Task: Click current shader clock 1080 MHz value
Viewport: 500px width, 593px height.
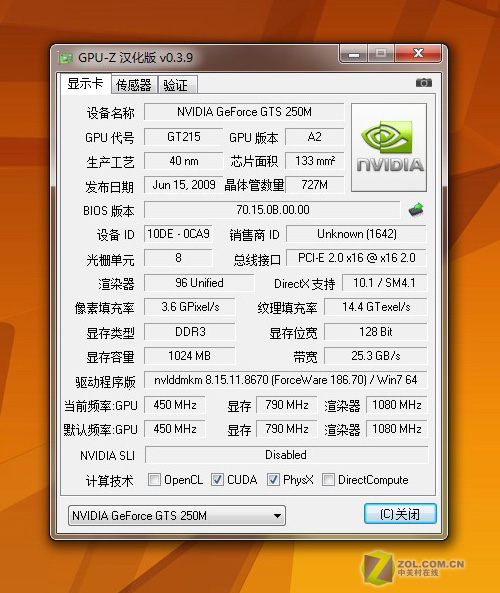Action: tap(397, 405)
